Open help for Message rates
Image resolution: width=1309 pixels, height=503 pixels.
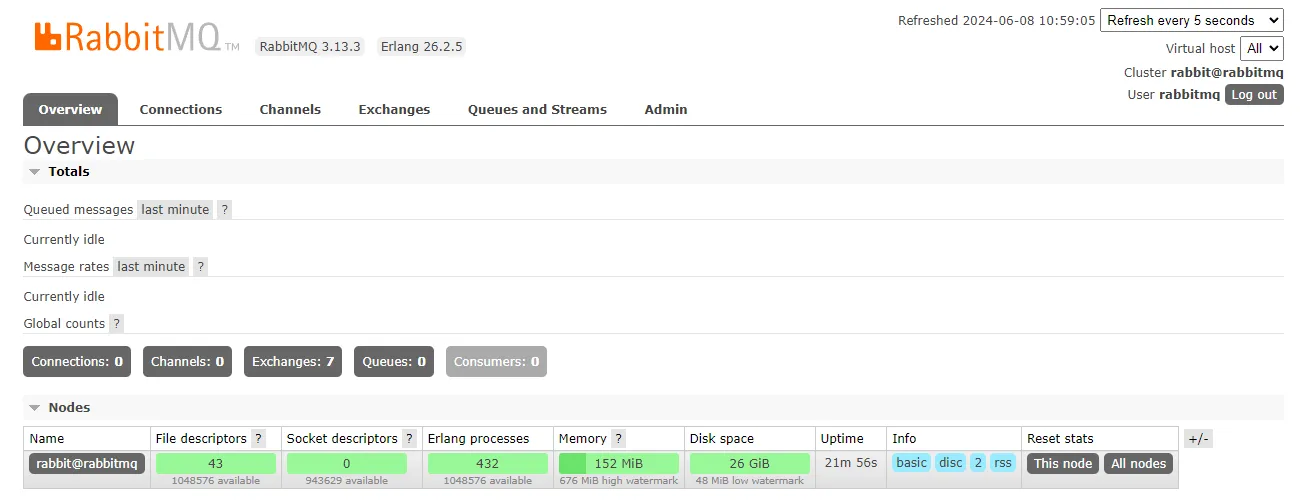201,267
